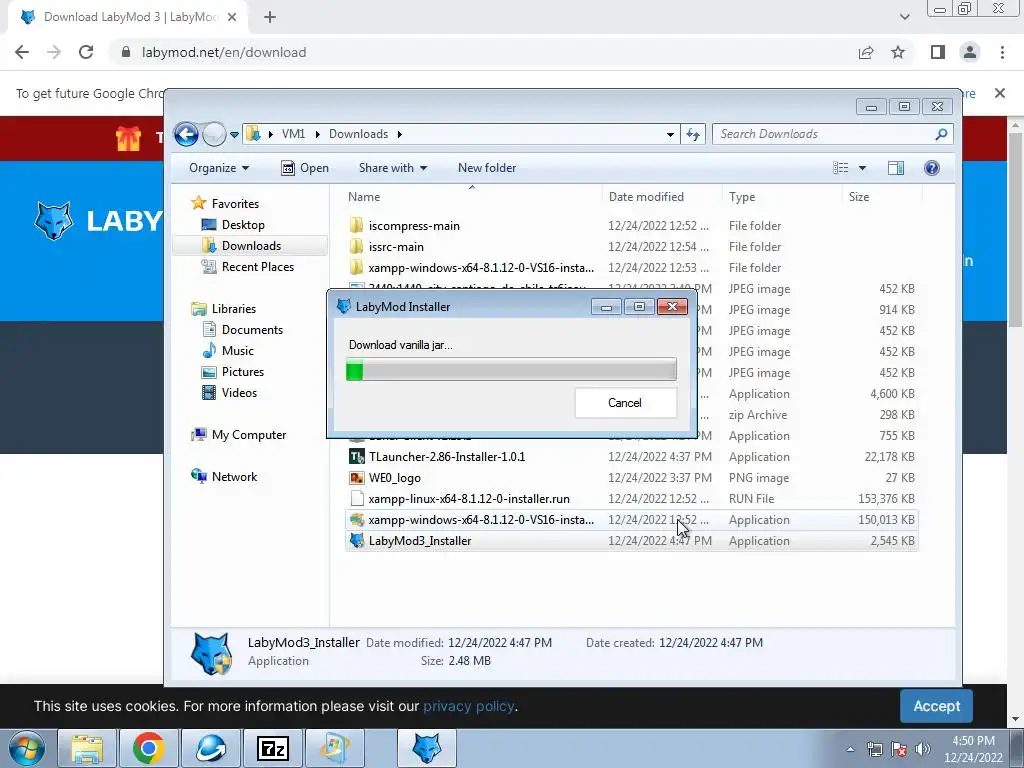Open Documents library
The width and height of the screenshot is (1024, 768).
click(x=242, y=330)
